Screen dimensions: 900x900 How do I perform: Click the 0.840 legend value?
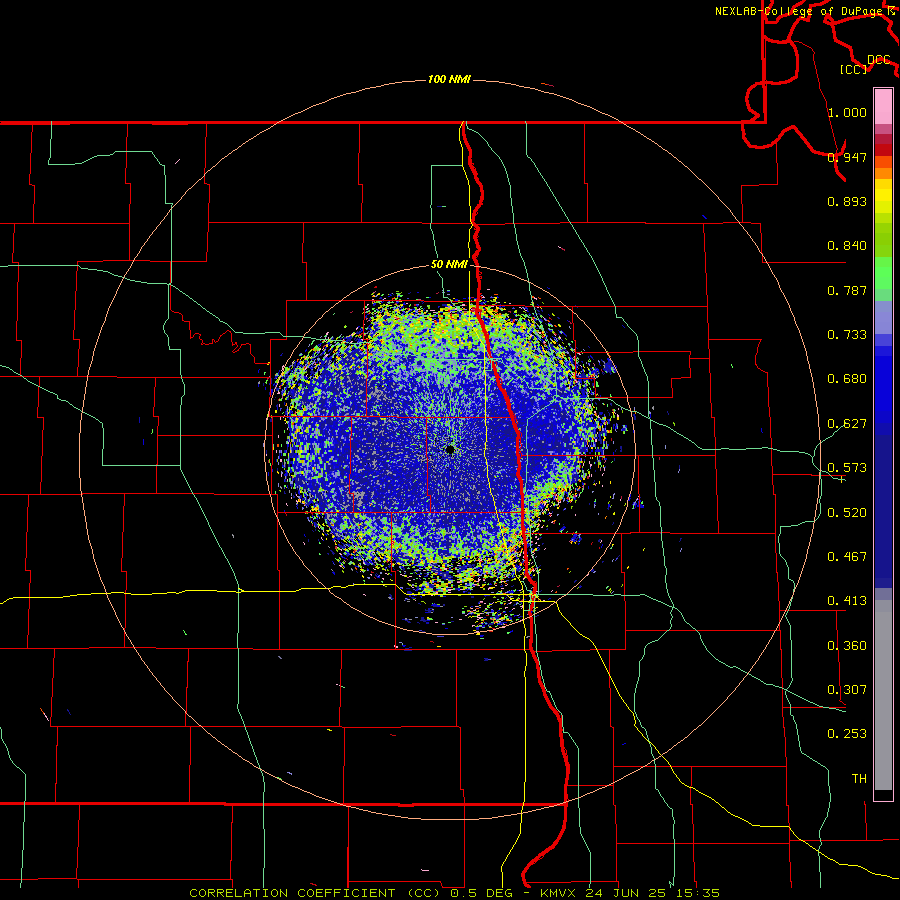(x=847, y=246)
